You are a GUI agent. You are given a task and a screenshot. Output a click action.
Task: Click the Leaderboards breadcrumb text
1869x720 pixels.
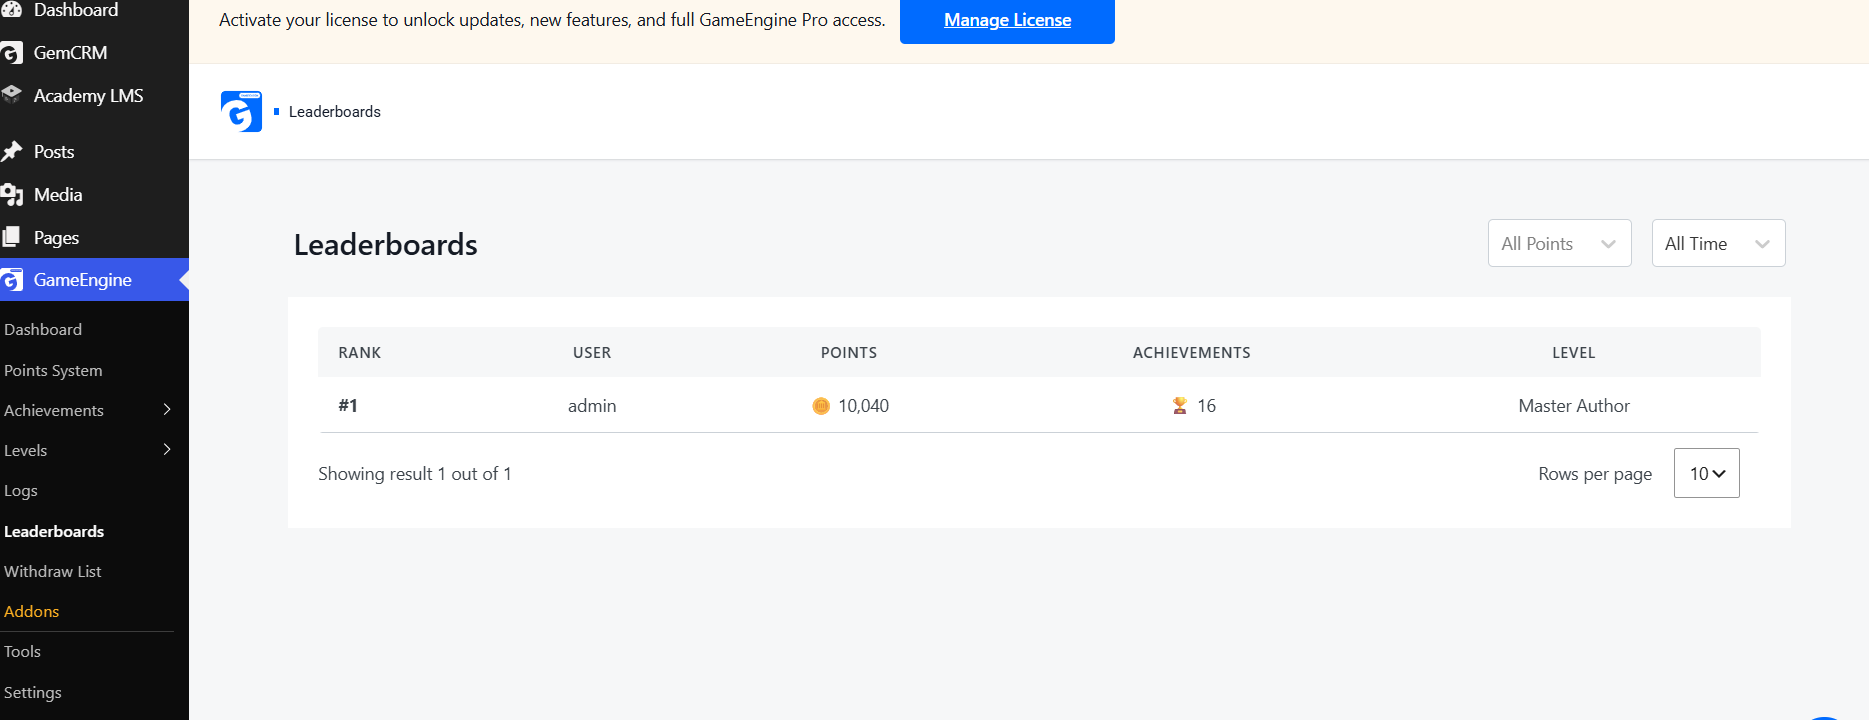335,112
